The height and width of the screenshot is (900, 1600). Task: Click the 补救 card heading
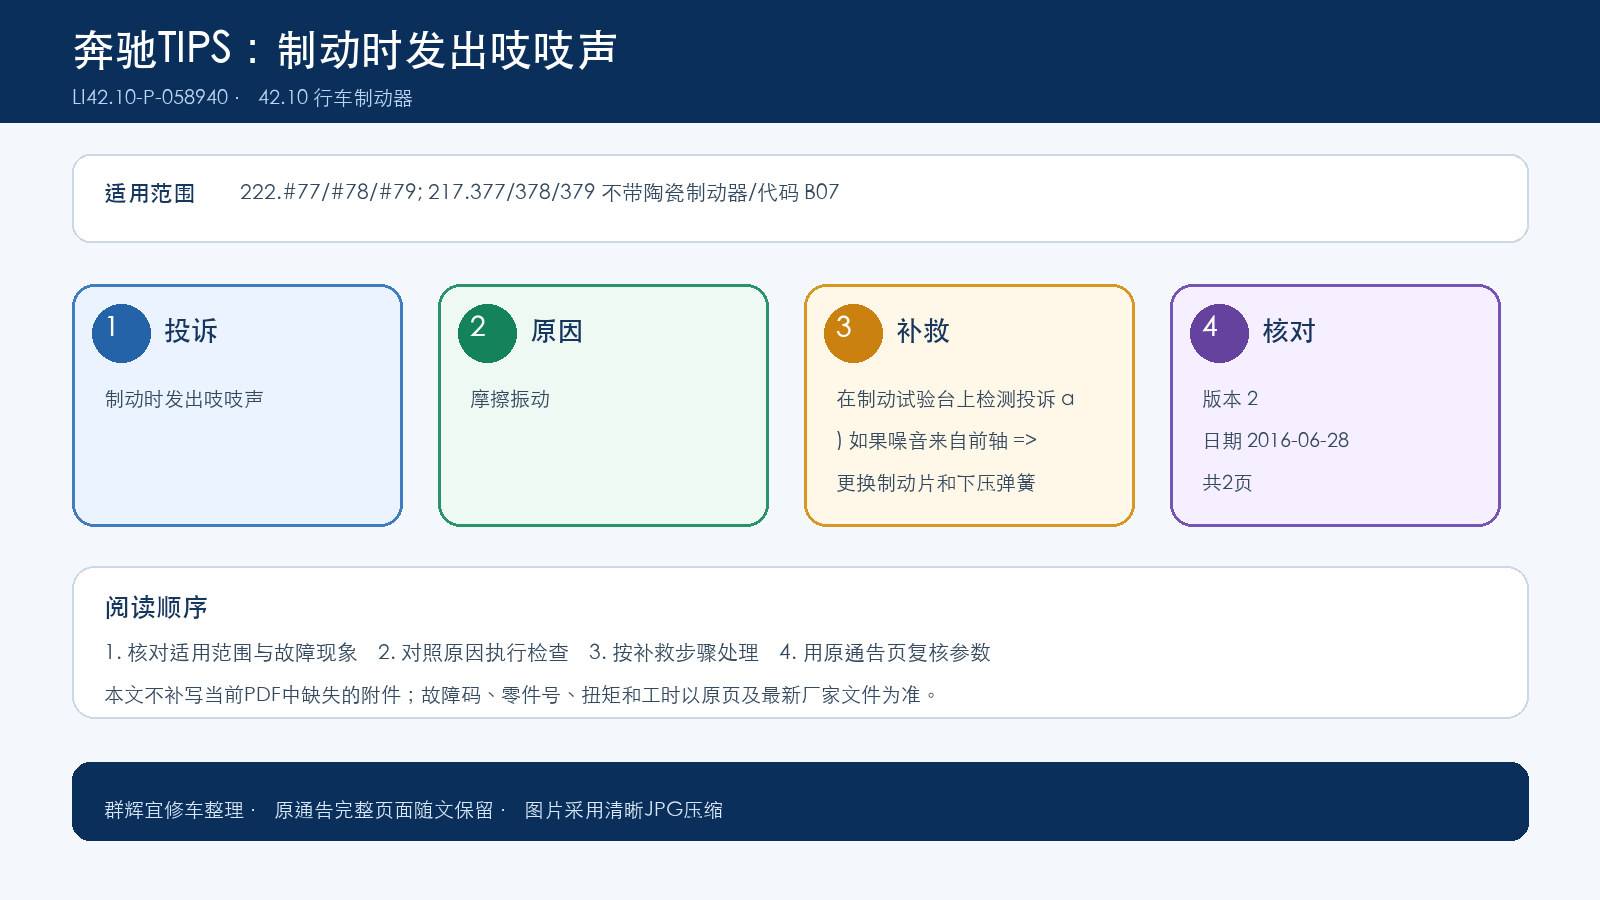[x=923, y=331]
